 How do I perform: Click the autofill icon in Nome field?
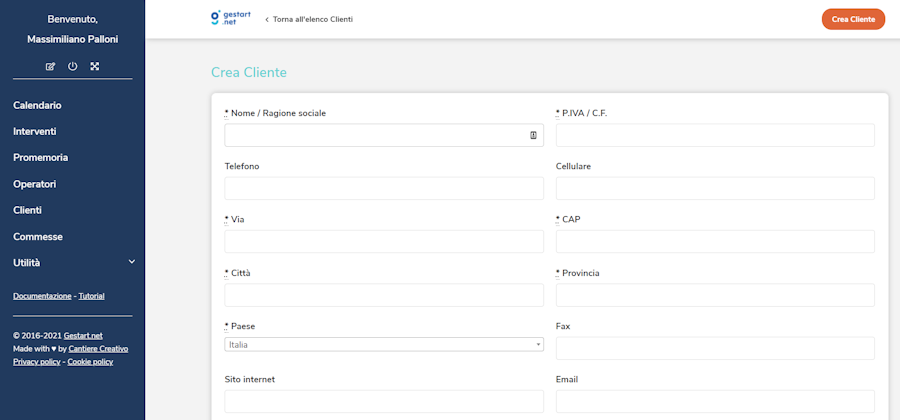[x=533, y=135]
